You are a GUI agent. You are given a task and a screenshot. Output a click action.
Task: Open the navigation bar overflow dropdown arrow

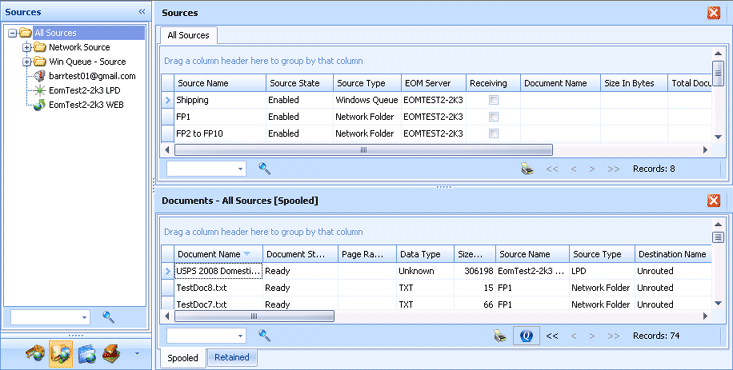137,354
